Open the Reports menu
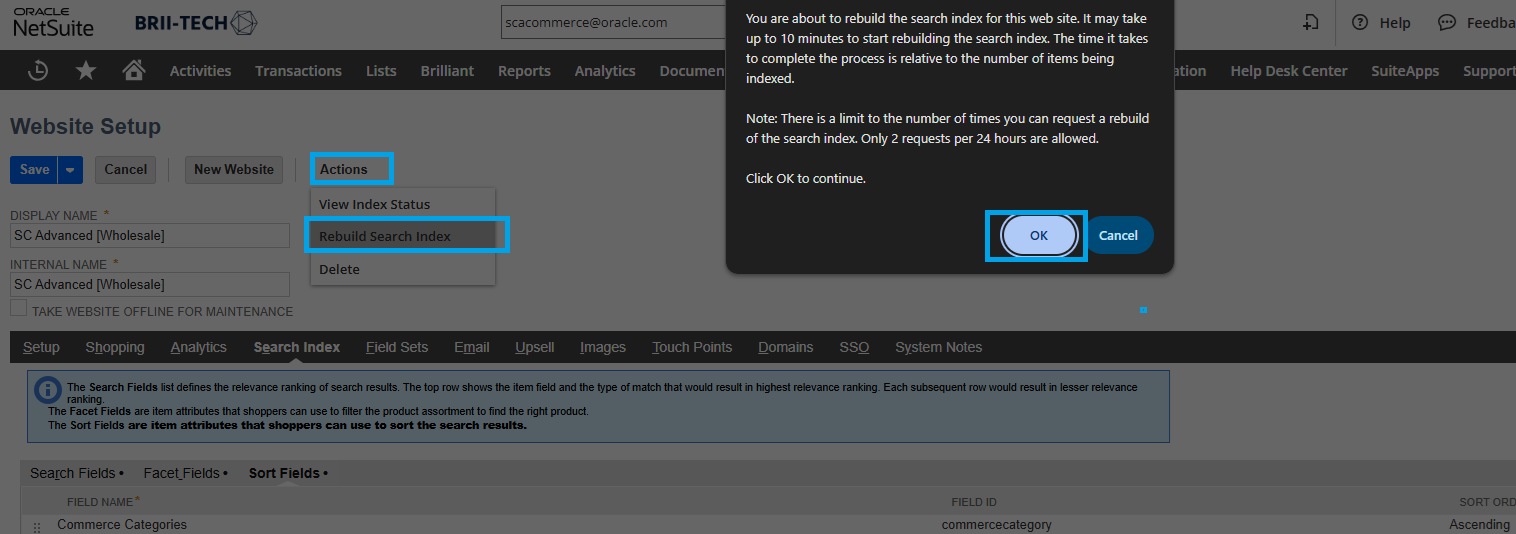 click(x=524, y=71)
